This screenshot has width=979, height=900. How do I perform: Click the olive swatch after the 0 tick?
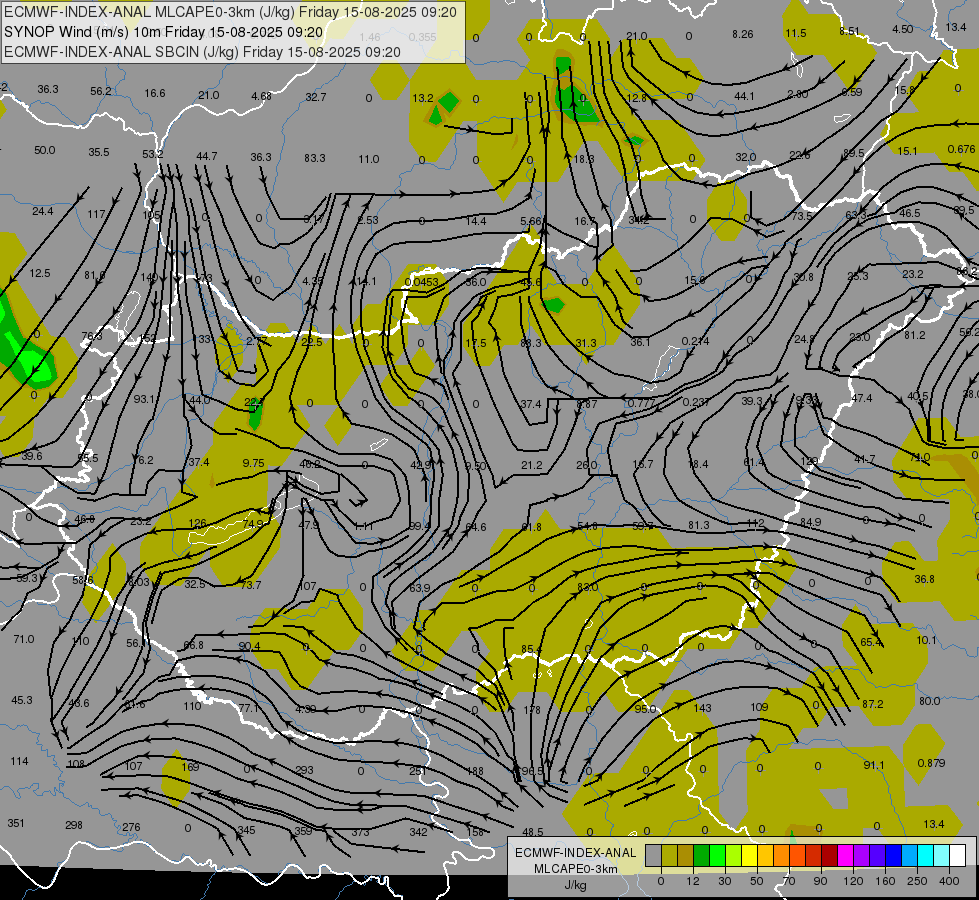pyautogui.click(x=669, y=855)
